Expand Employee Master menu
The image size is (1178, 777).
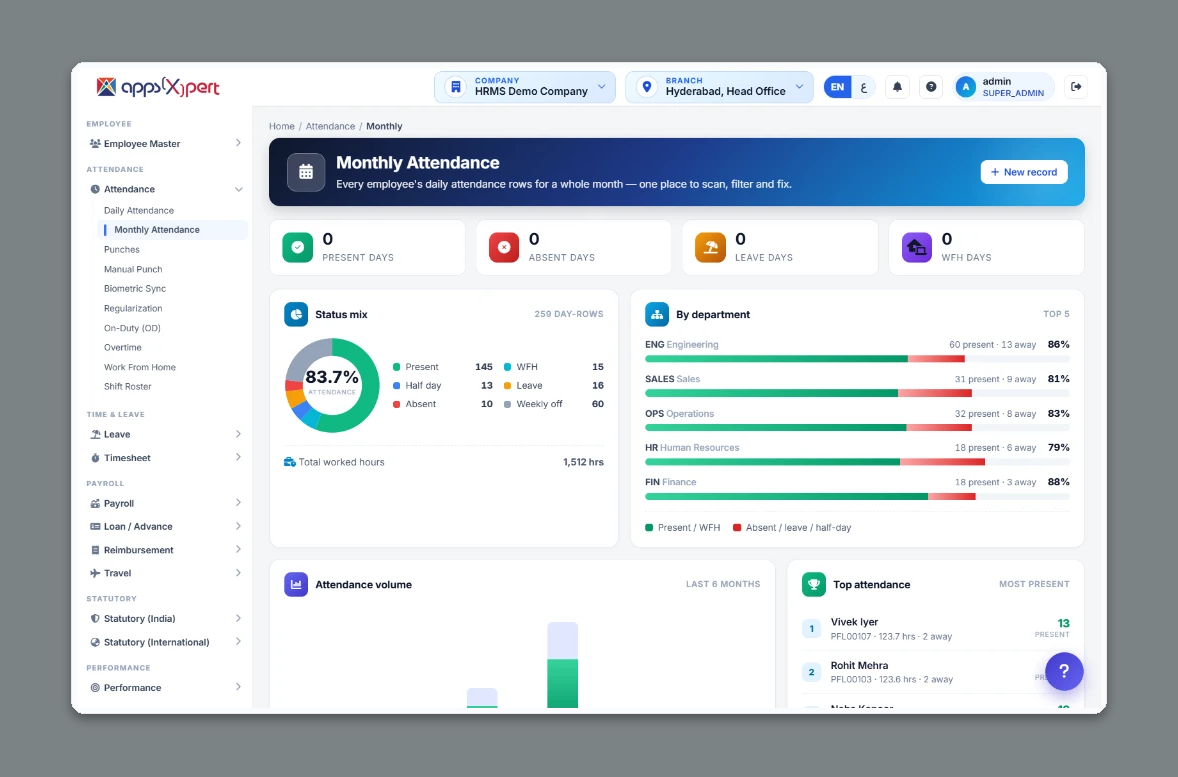[x=165, y=144]
